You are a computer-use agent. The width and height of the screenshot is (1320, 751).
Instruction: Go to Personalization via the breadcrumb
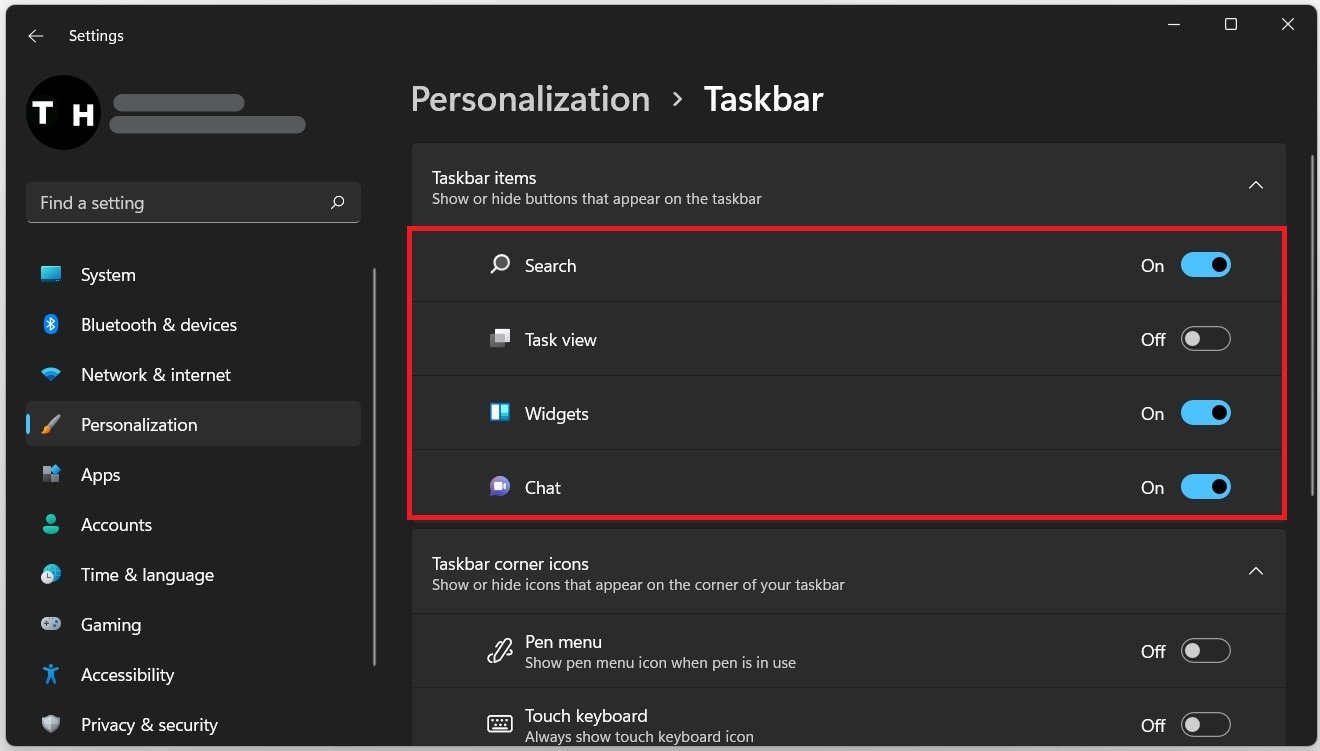pyautogui.click(x=530, y=99)
